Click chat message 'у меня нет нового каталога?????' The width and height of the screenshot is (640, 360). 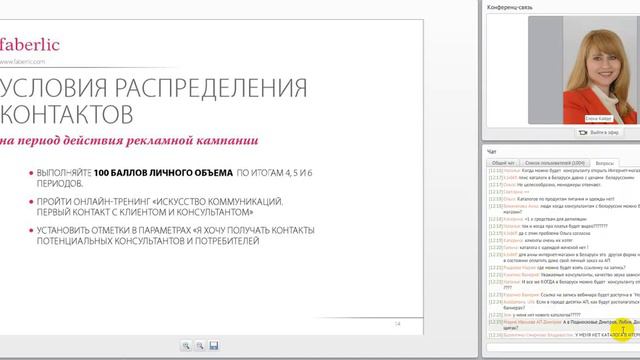546,315
